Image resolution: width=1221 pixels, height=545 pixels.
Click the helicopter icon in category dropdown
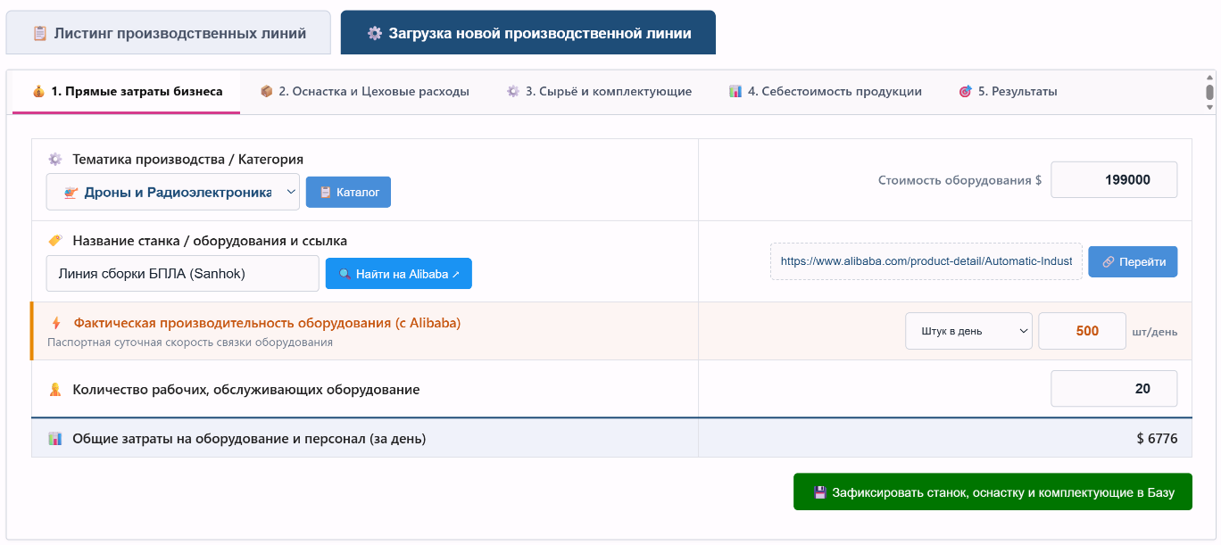tap(70, 193)
